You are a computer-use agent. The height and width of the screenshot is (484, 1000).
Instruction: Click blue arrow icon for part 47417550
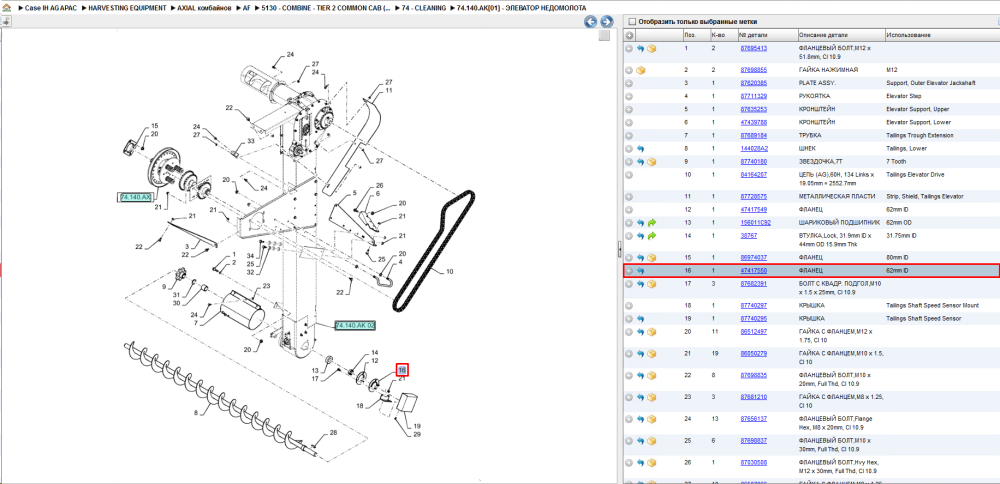(x=640, y=271)
